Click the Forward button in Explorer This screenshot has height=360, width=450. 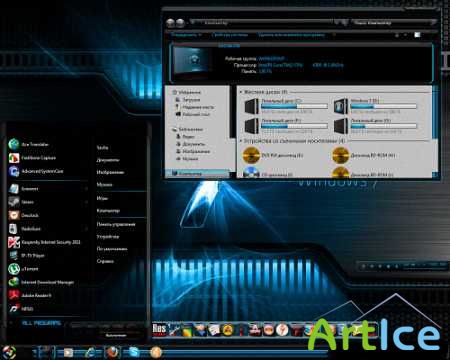(x=180, y=23)
